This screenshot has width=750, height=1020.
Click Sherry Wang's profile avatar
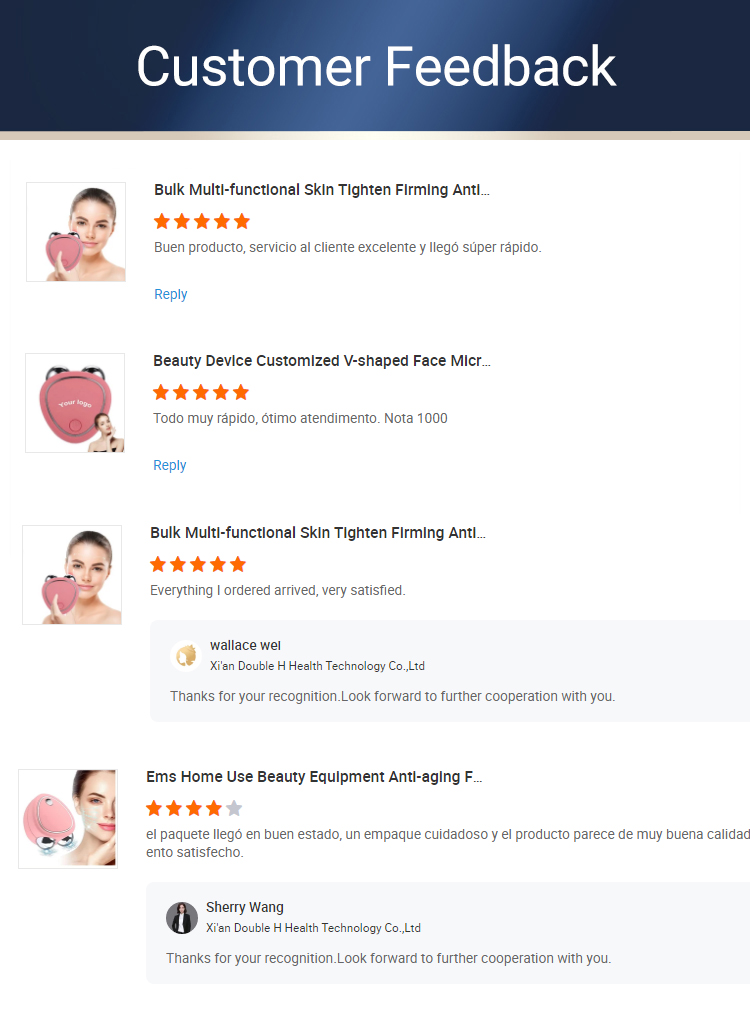click(182, 917)
